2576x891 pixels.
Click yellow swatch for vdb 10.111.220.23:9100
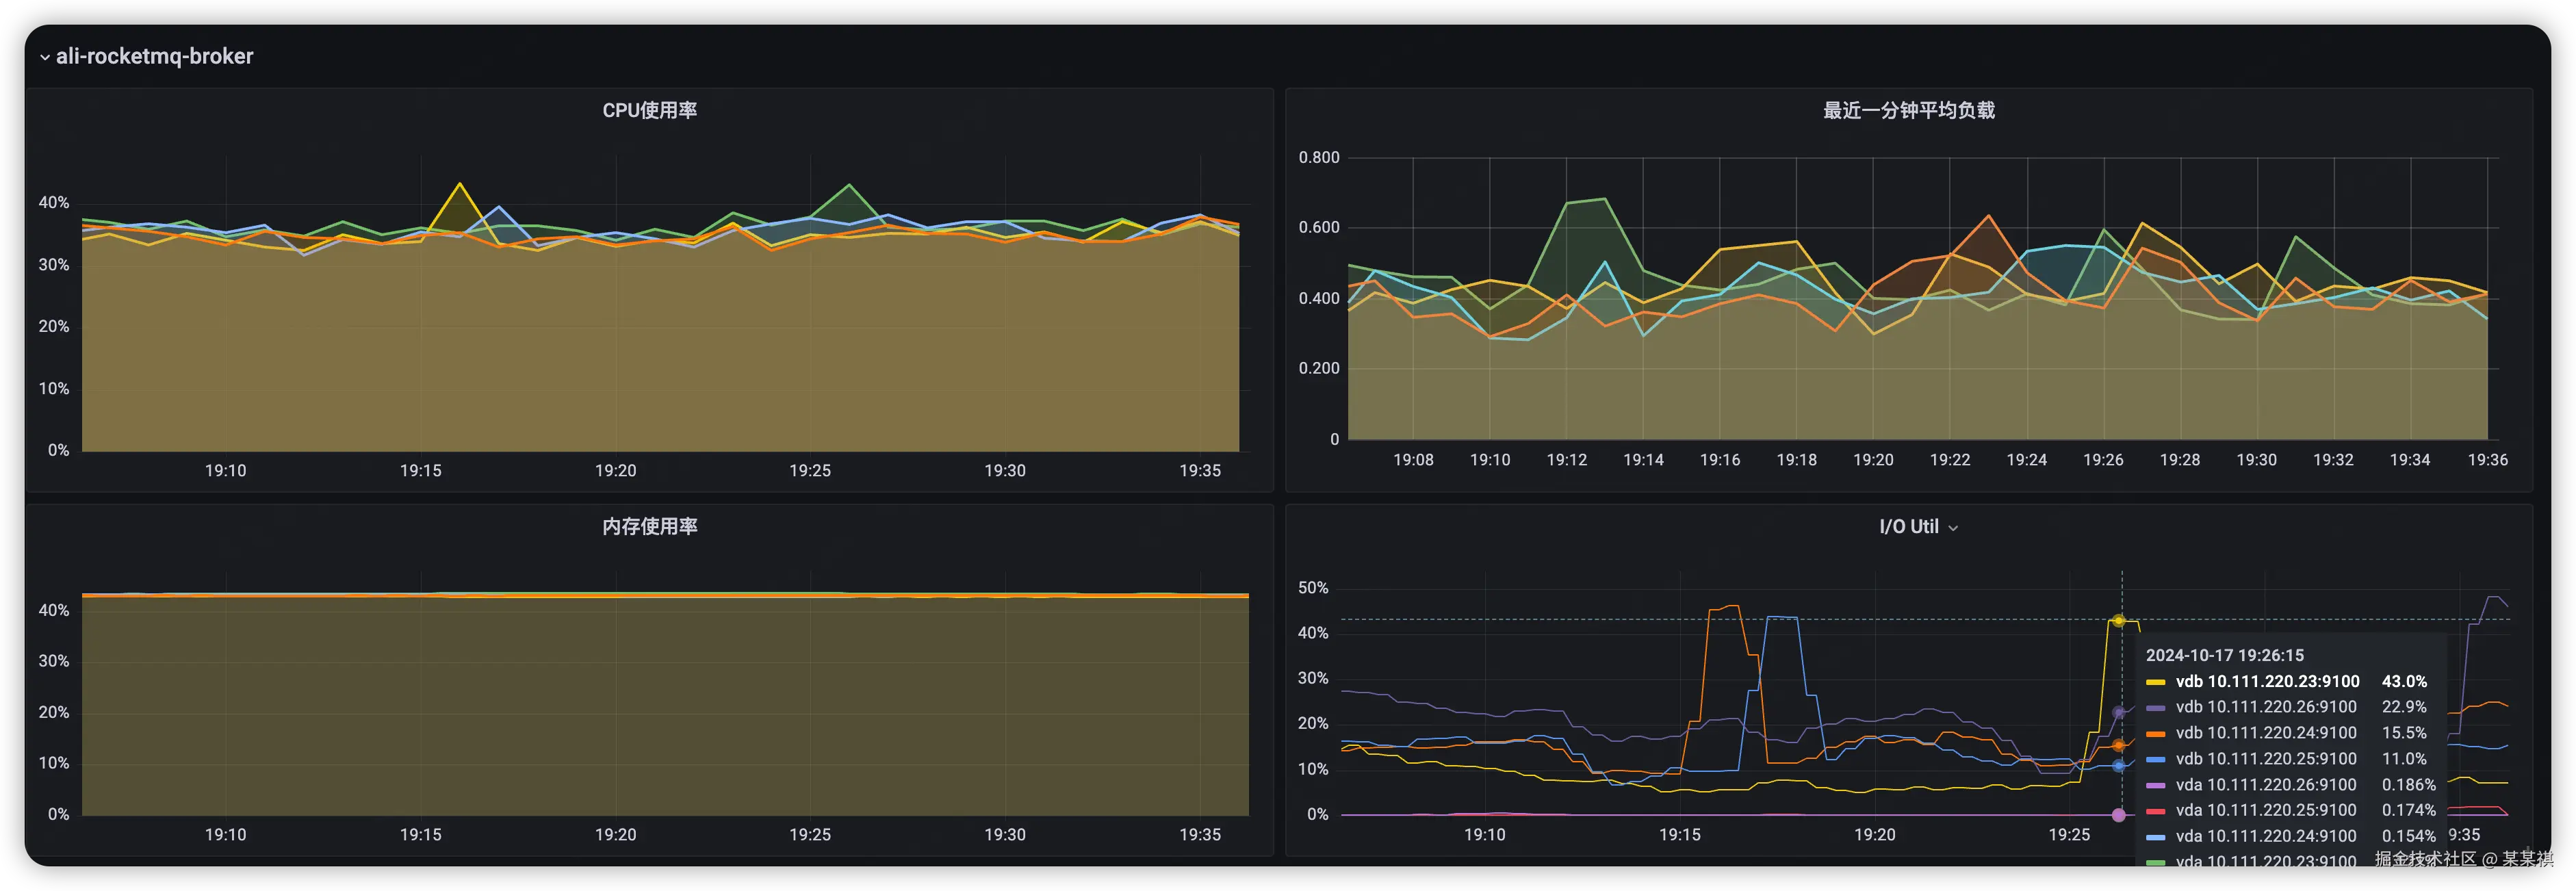[2155, 682]
